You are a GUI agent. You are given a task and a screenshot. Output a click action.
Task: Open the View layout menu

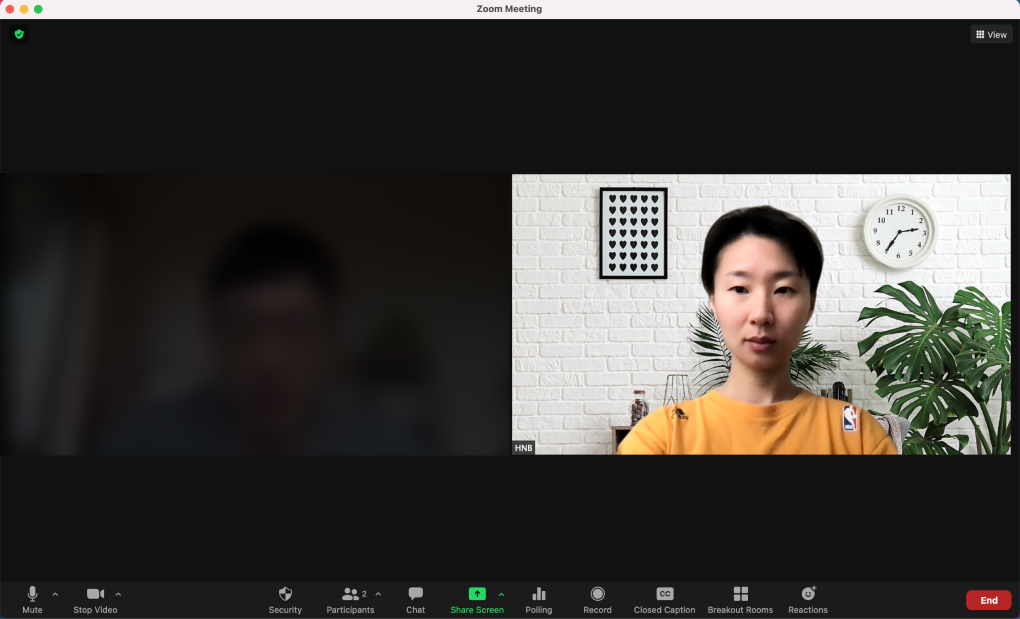[x=991, y=34]
